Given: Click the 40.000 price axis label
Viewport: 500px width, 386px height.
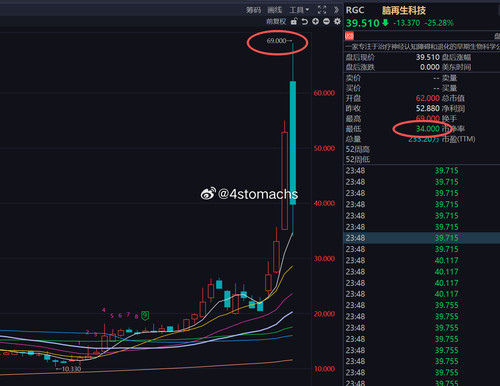Looking at the screenshot, I should click(x=324, y=203).
